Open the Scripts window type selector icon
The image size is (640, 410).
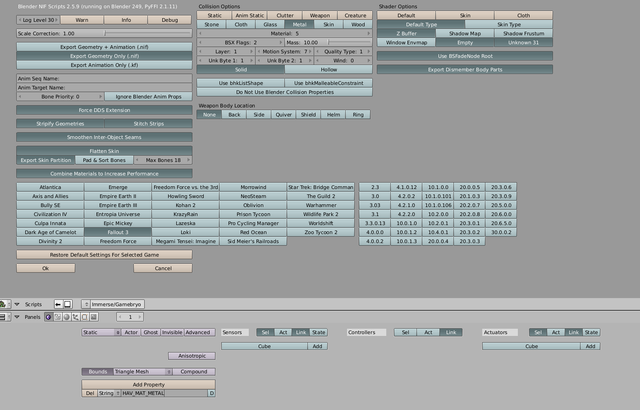[x=4, y=304]
